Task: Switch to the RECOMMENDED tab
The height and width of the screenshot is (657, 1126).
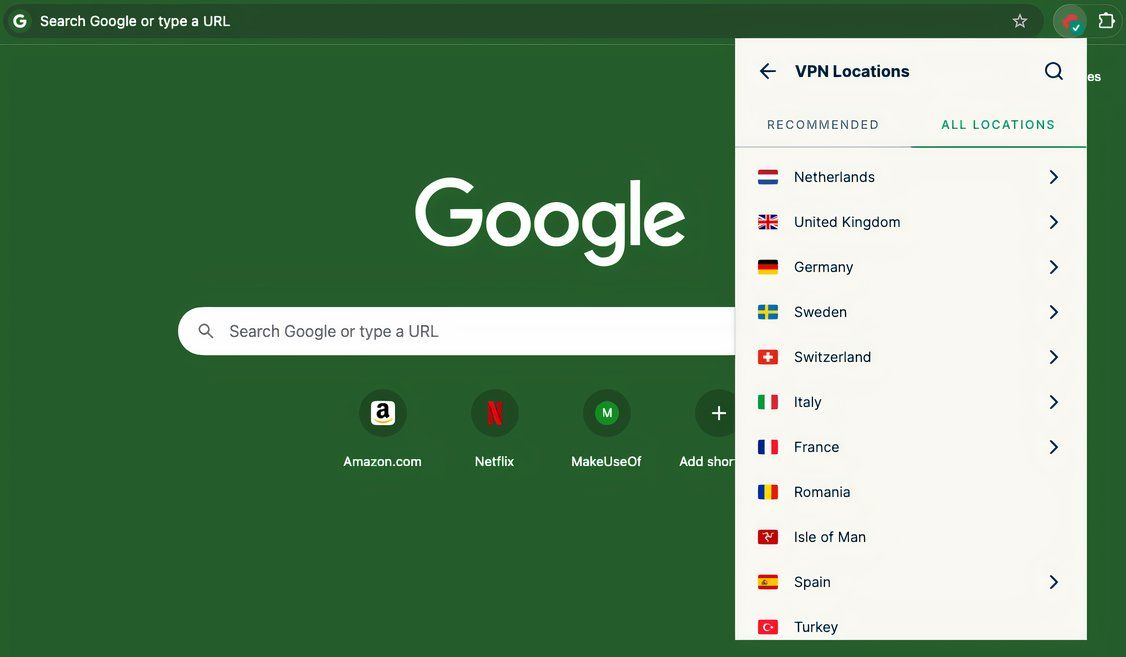Action: click(x=822, y=124)
